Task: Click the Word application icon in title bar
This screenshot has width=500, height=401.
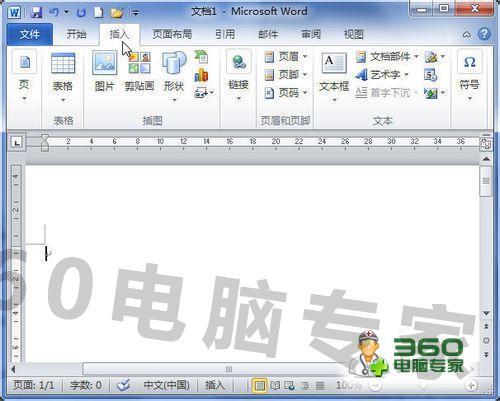Action: (x=14, y=13)
